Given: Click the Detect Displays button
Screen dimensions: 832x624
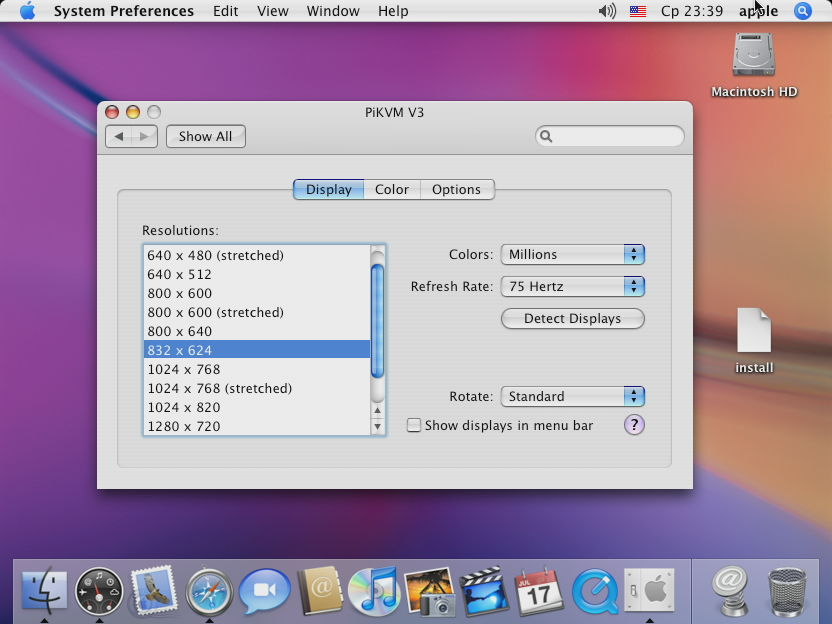Looking at the screenshot, I should [572, 319].
